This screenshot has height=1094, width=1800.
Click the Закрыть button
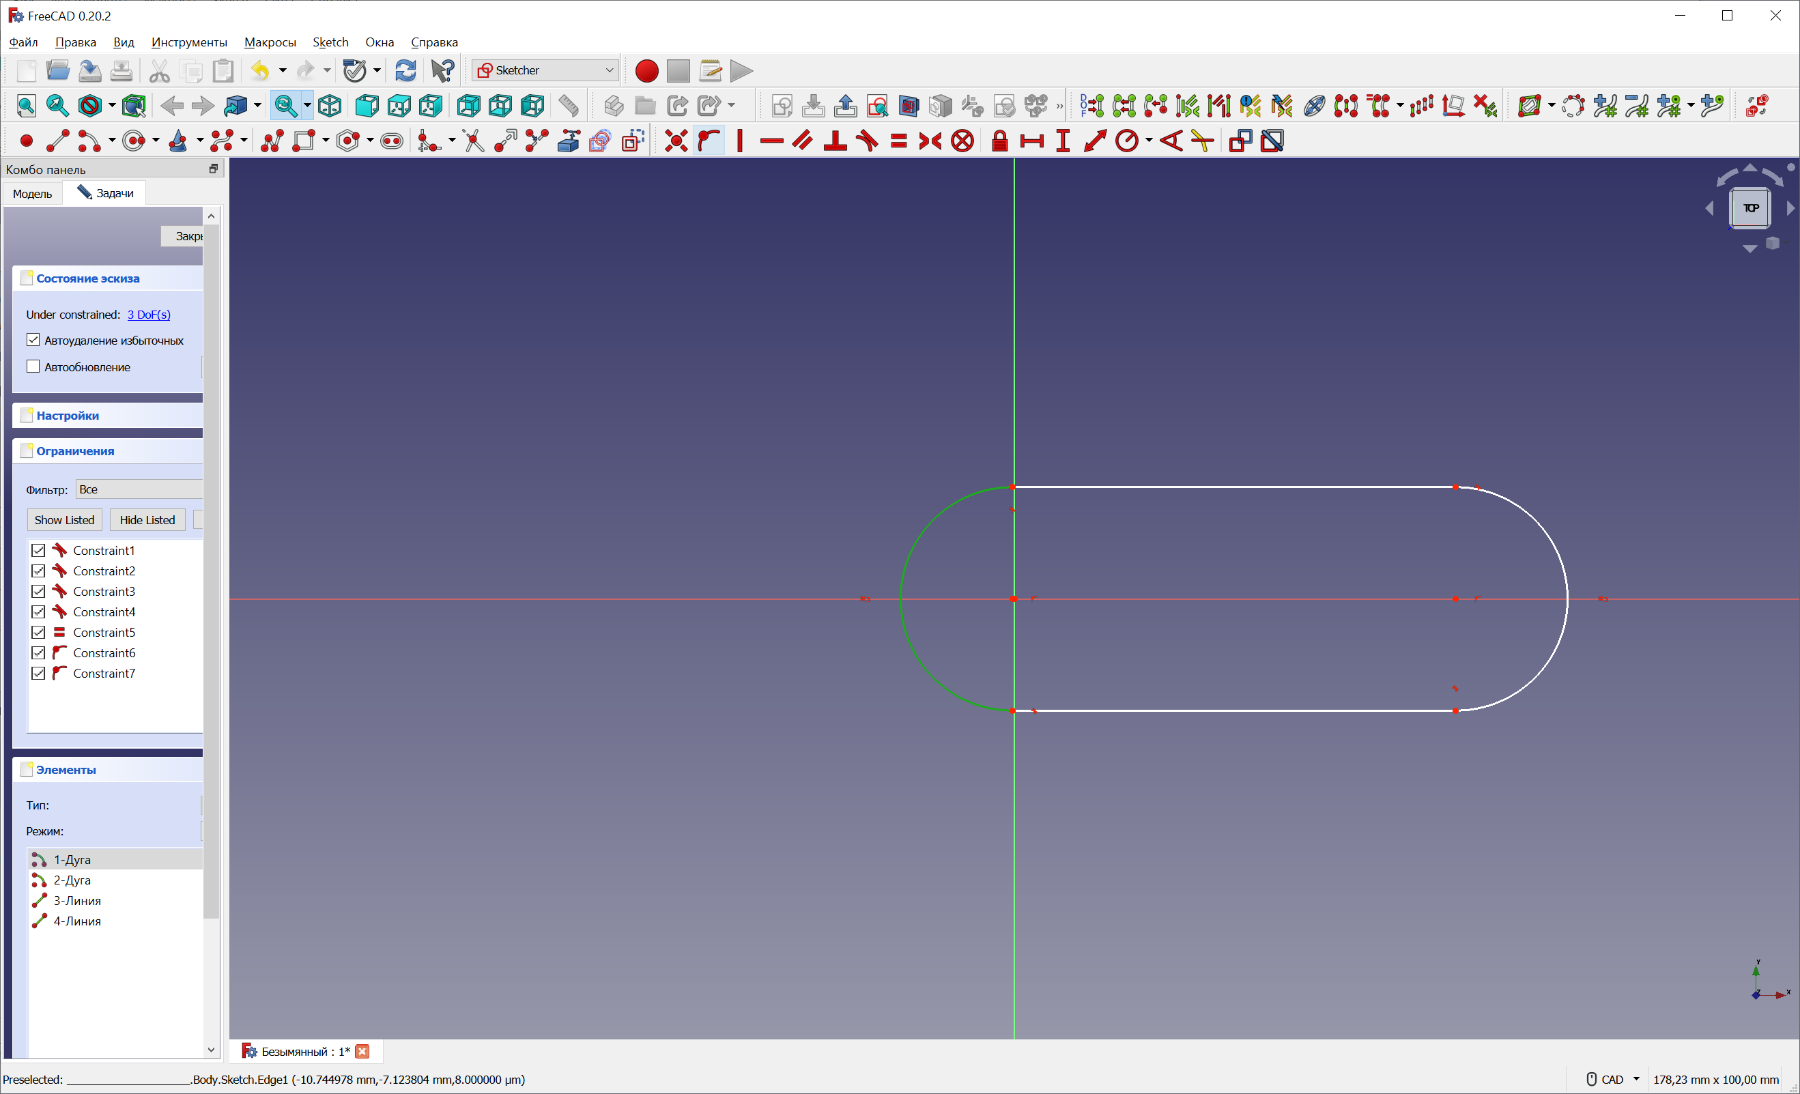(182, 236)
